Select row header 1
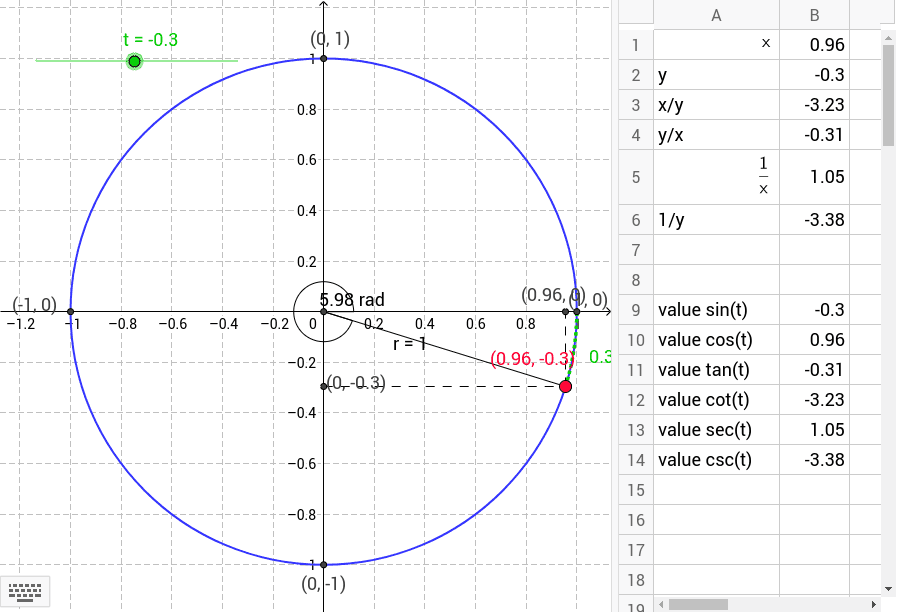 pyautogui.click(x=636, y=45)
